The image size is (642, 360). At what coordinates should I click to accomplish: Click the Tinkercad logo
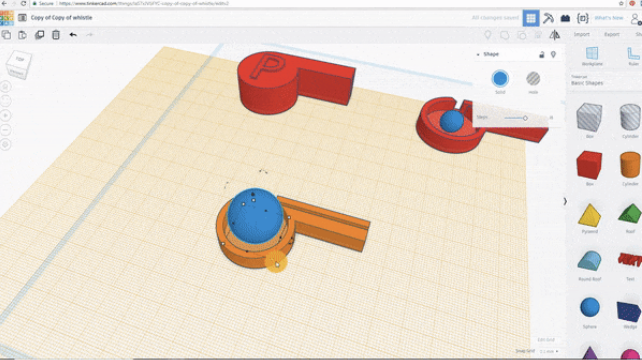[7, 18]
